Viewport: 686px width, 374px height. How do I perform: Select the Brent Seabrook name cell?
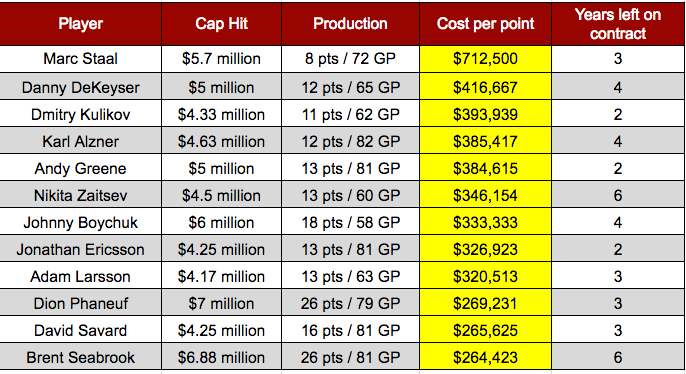click(80, 357)
